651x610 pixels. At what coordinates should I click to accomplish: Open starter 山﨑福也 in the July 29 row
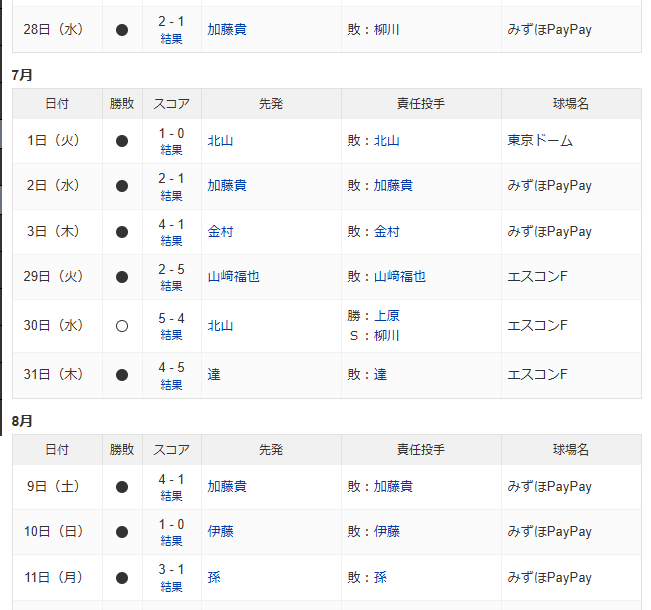click(x=233, y=276)
